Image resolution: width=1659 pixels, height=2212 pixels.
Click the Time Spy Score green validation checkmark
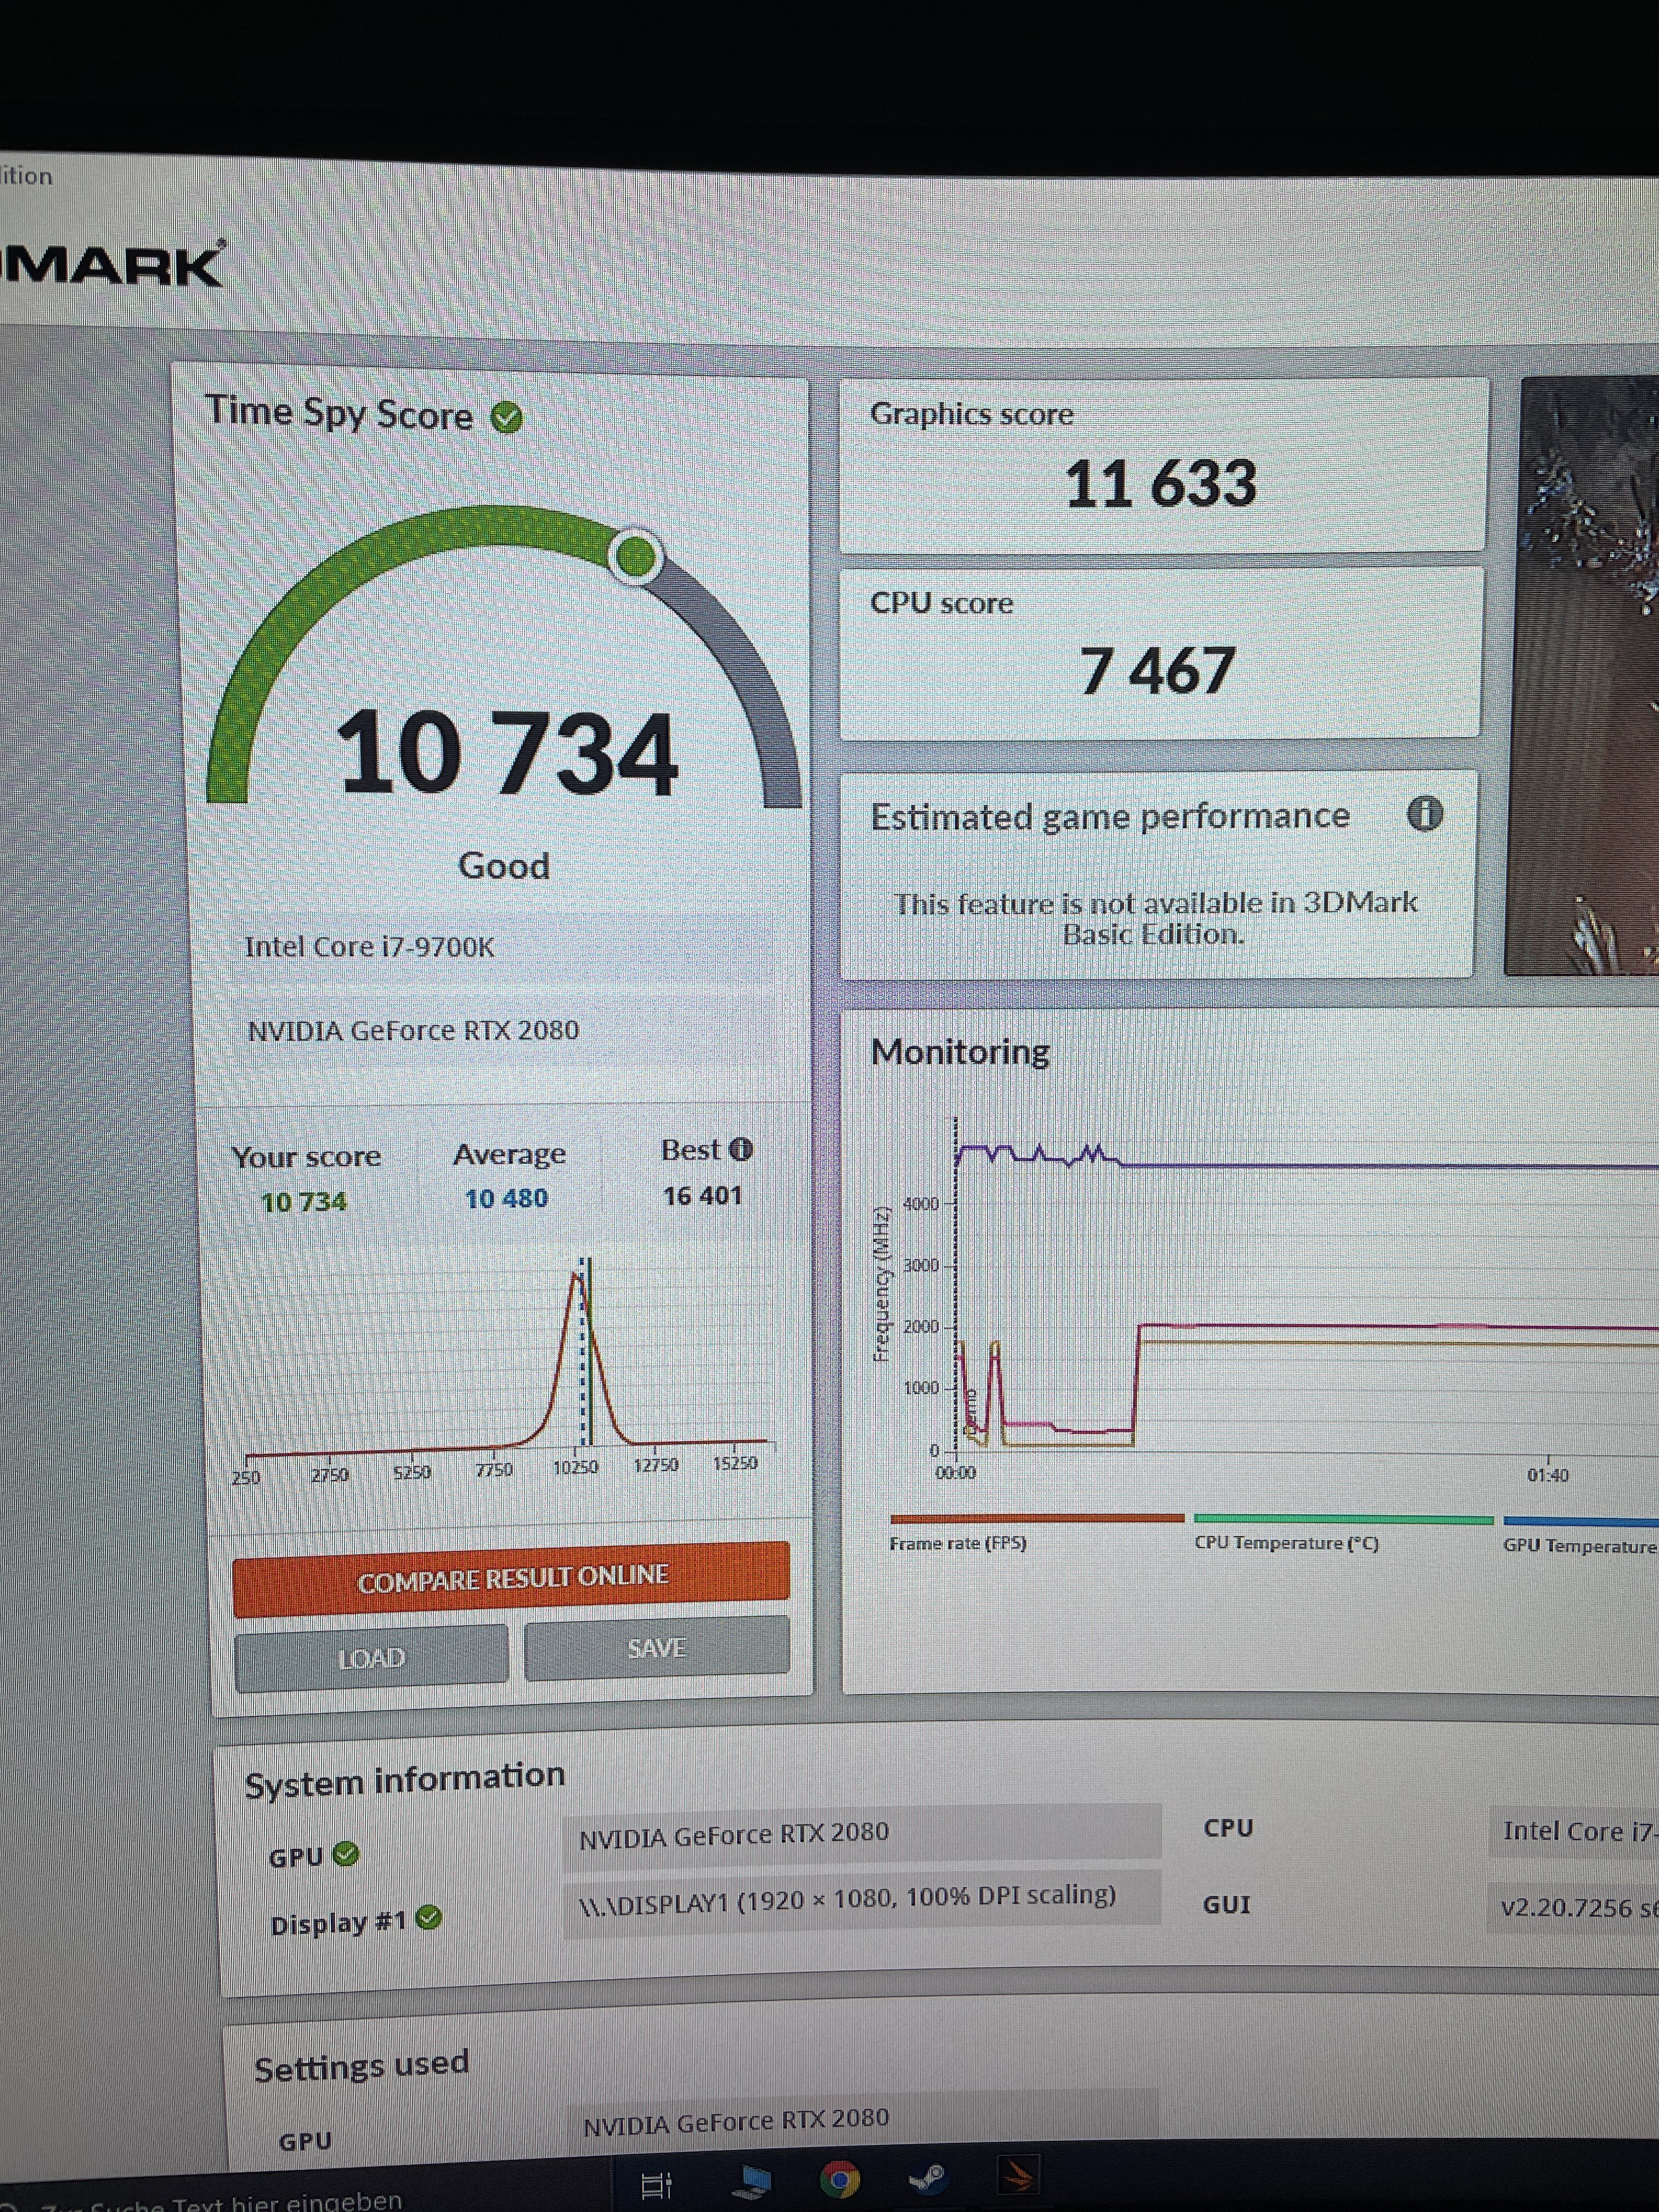[x=507, y=418]
